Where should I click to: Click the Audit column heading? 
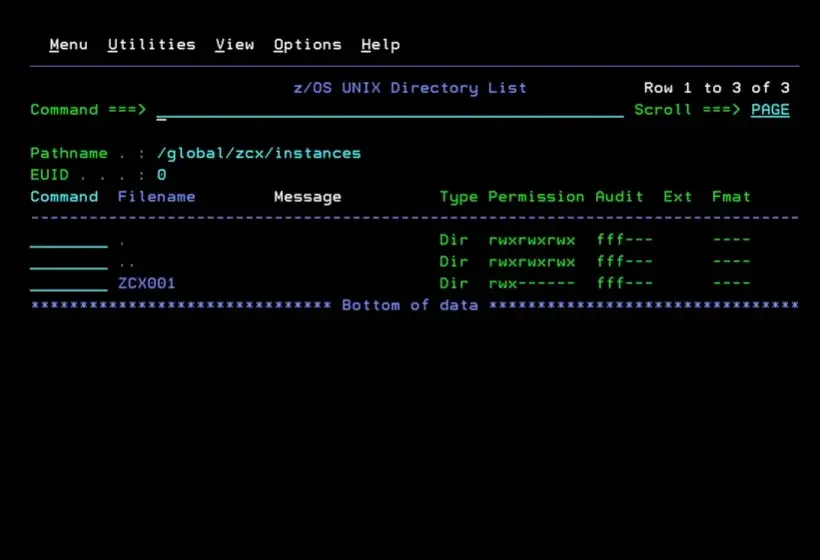[619, 197]
